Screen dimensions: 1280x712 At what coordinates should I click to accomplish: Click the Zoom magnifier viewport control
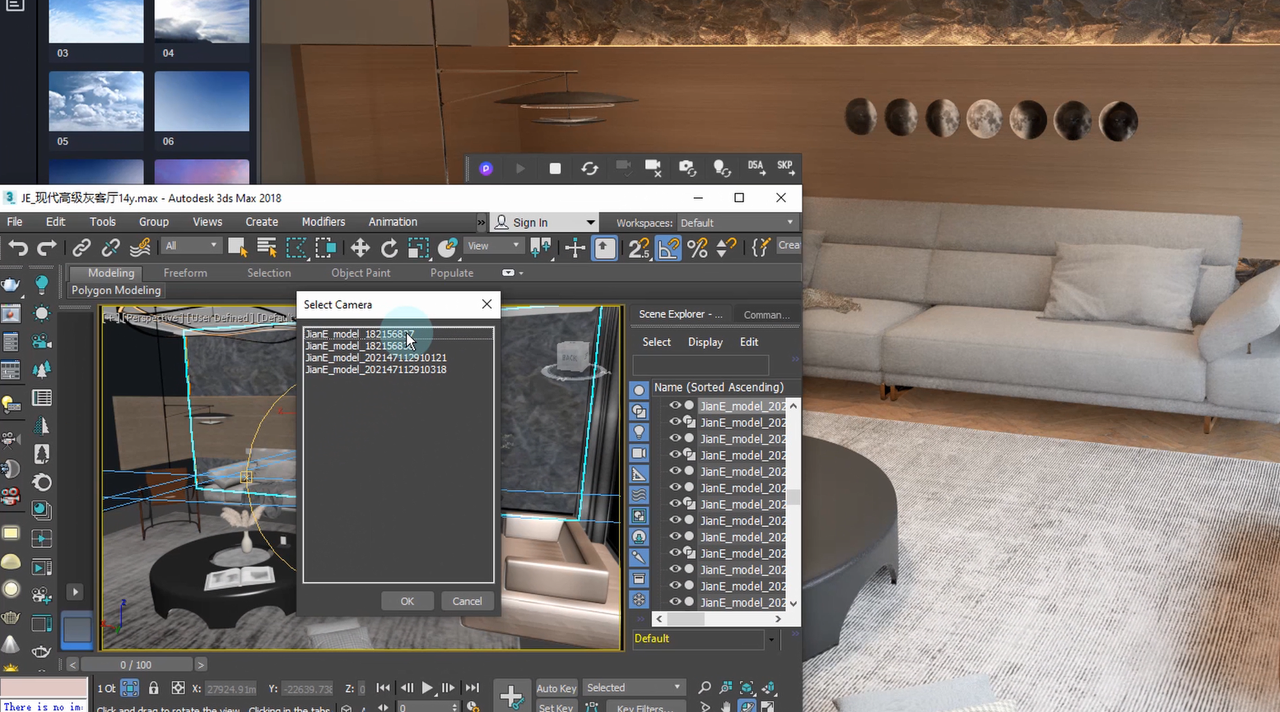tap(705, 688)
